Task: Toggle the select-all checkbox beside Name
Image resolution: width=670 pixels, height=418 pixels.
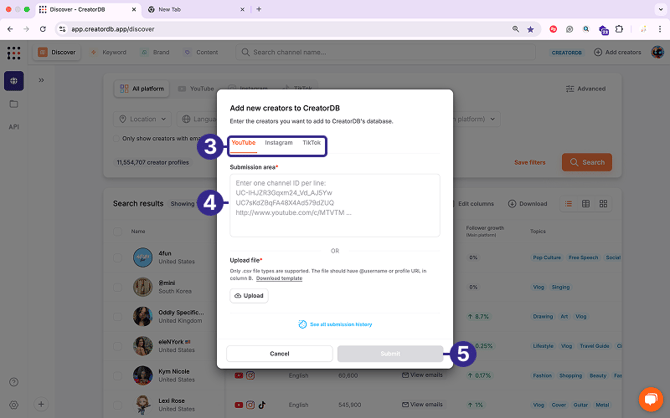Action: tap(117, 231)
